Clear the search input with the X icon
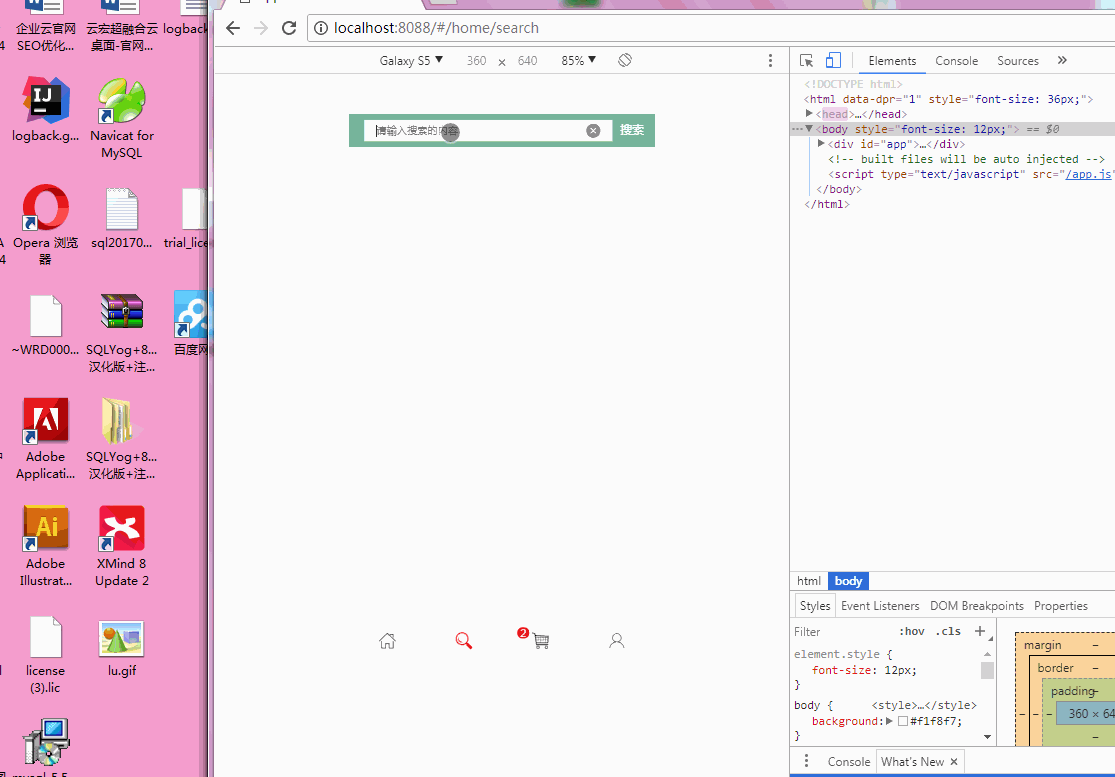Screen dimensions: 1115x777 (x=593, y=131)
